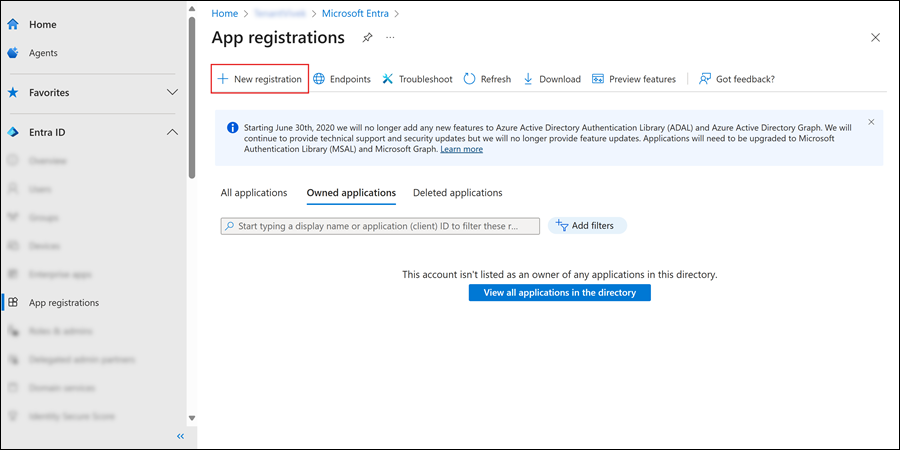Click Troubleshoot in the toolbar
Viewport: 900px width, 450px height.
(x=417, y=79)
